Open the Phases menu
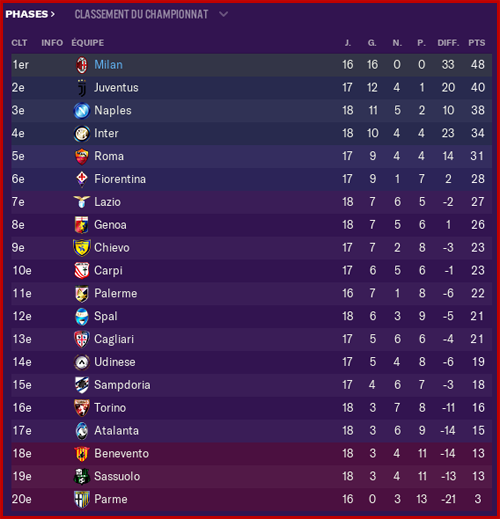The height and width of the screenshot is (519, 500). (30, 14)
